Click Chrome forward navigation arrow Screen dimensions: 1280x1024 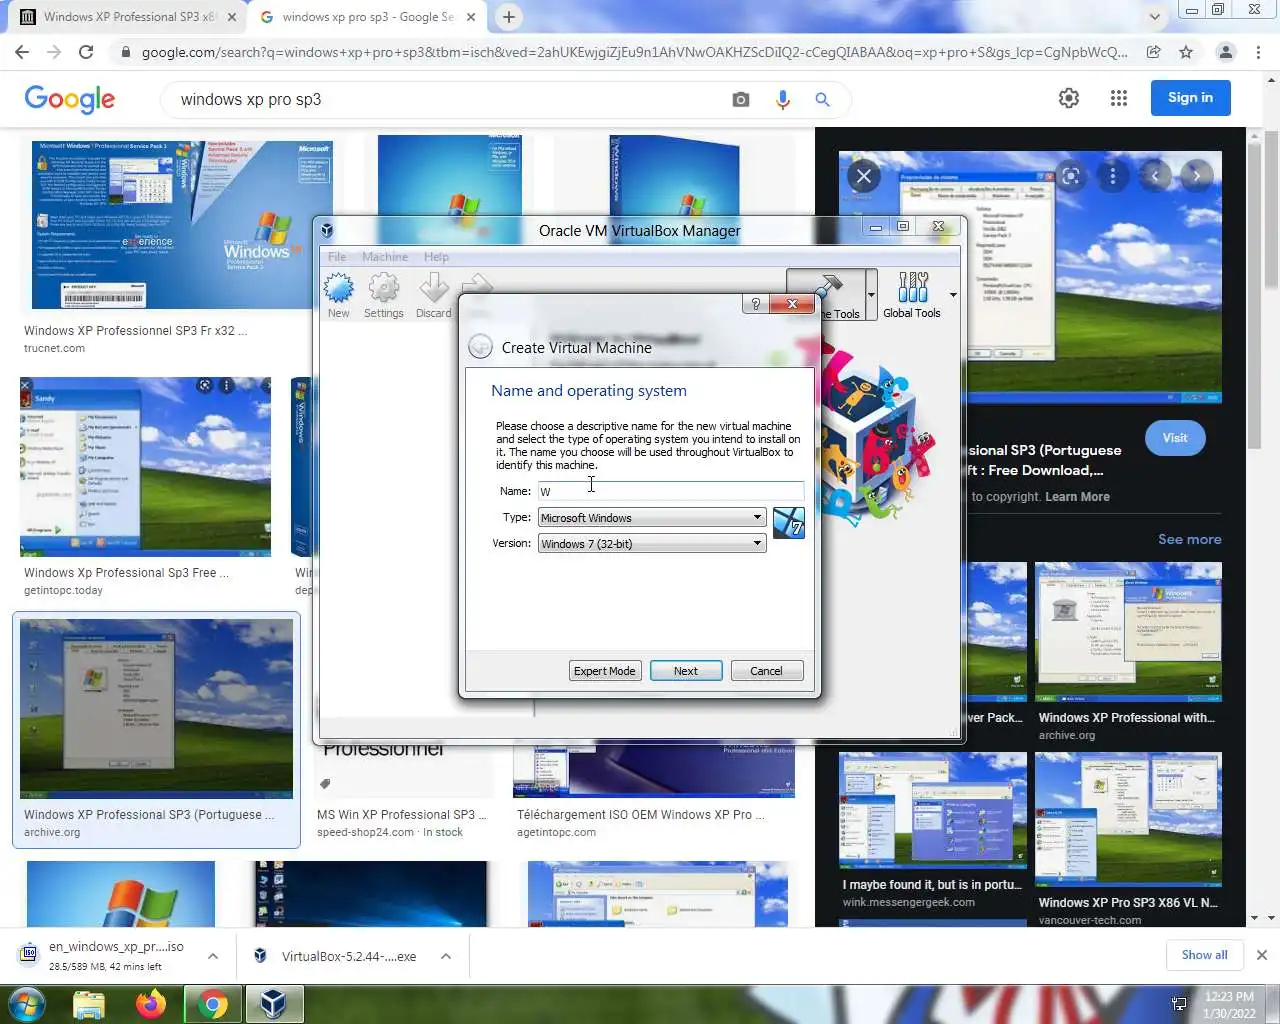54,52
